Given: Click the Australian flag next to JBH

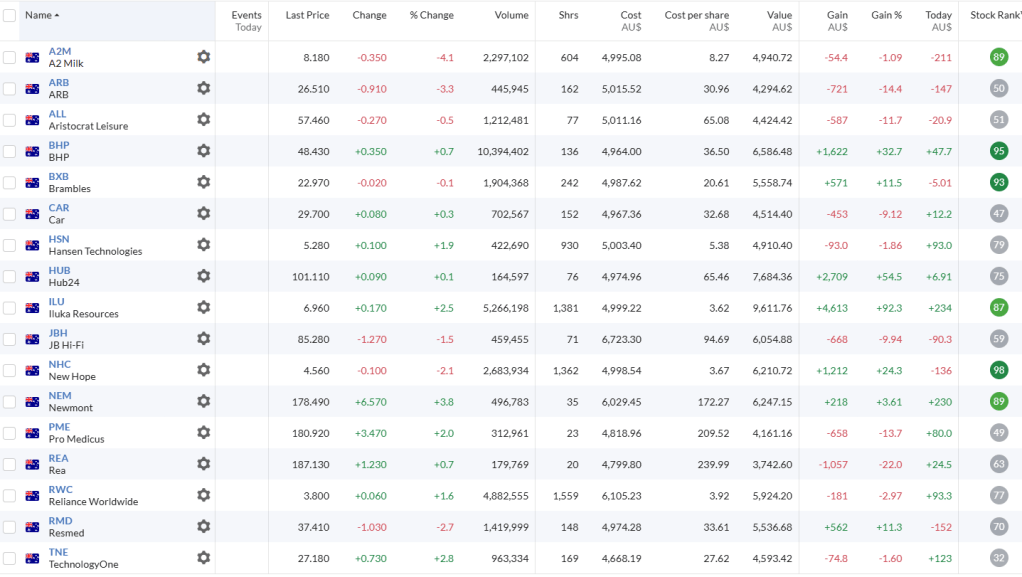Looking at the screenshot, I should click(x=32, y=339).
